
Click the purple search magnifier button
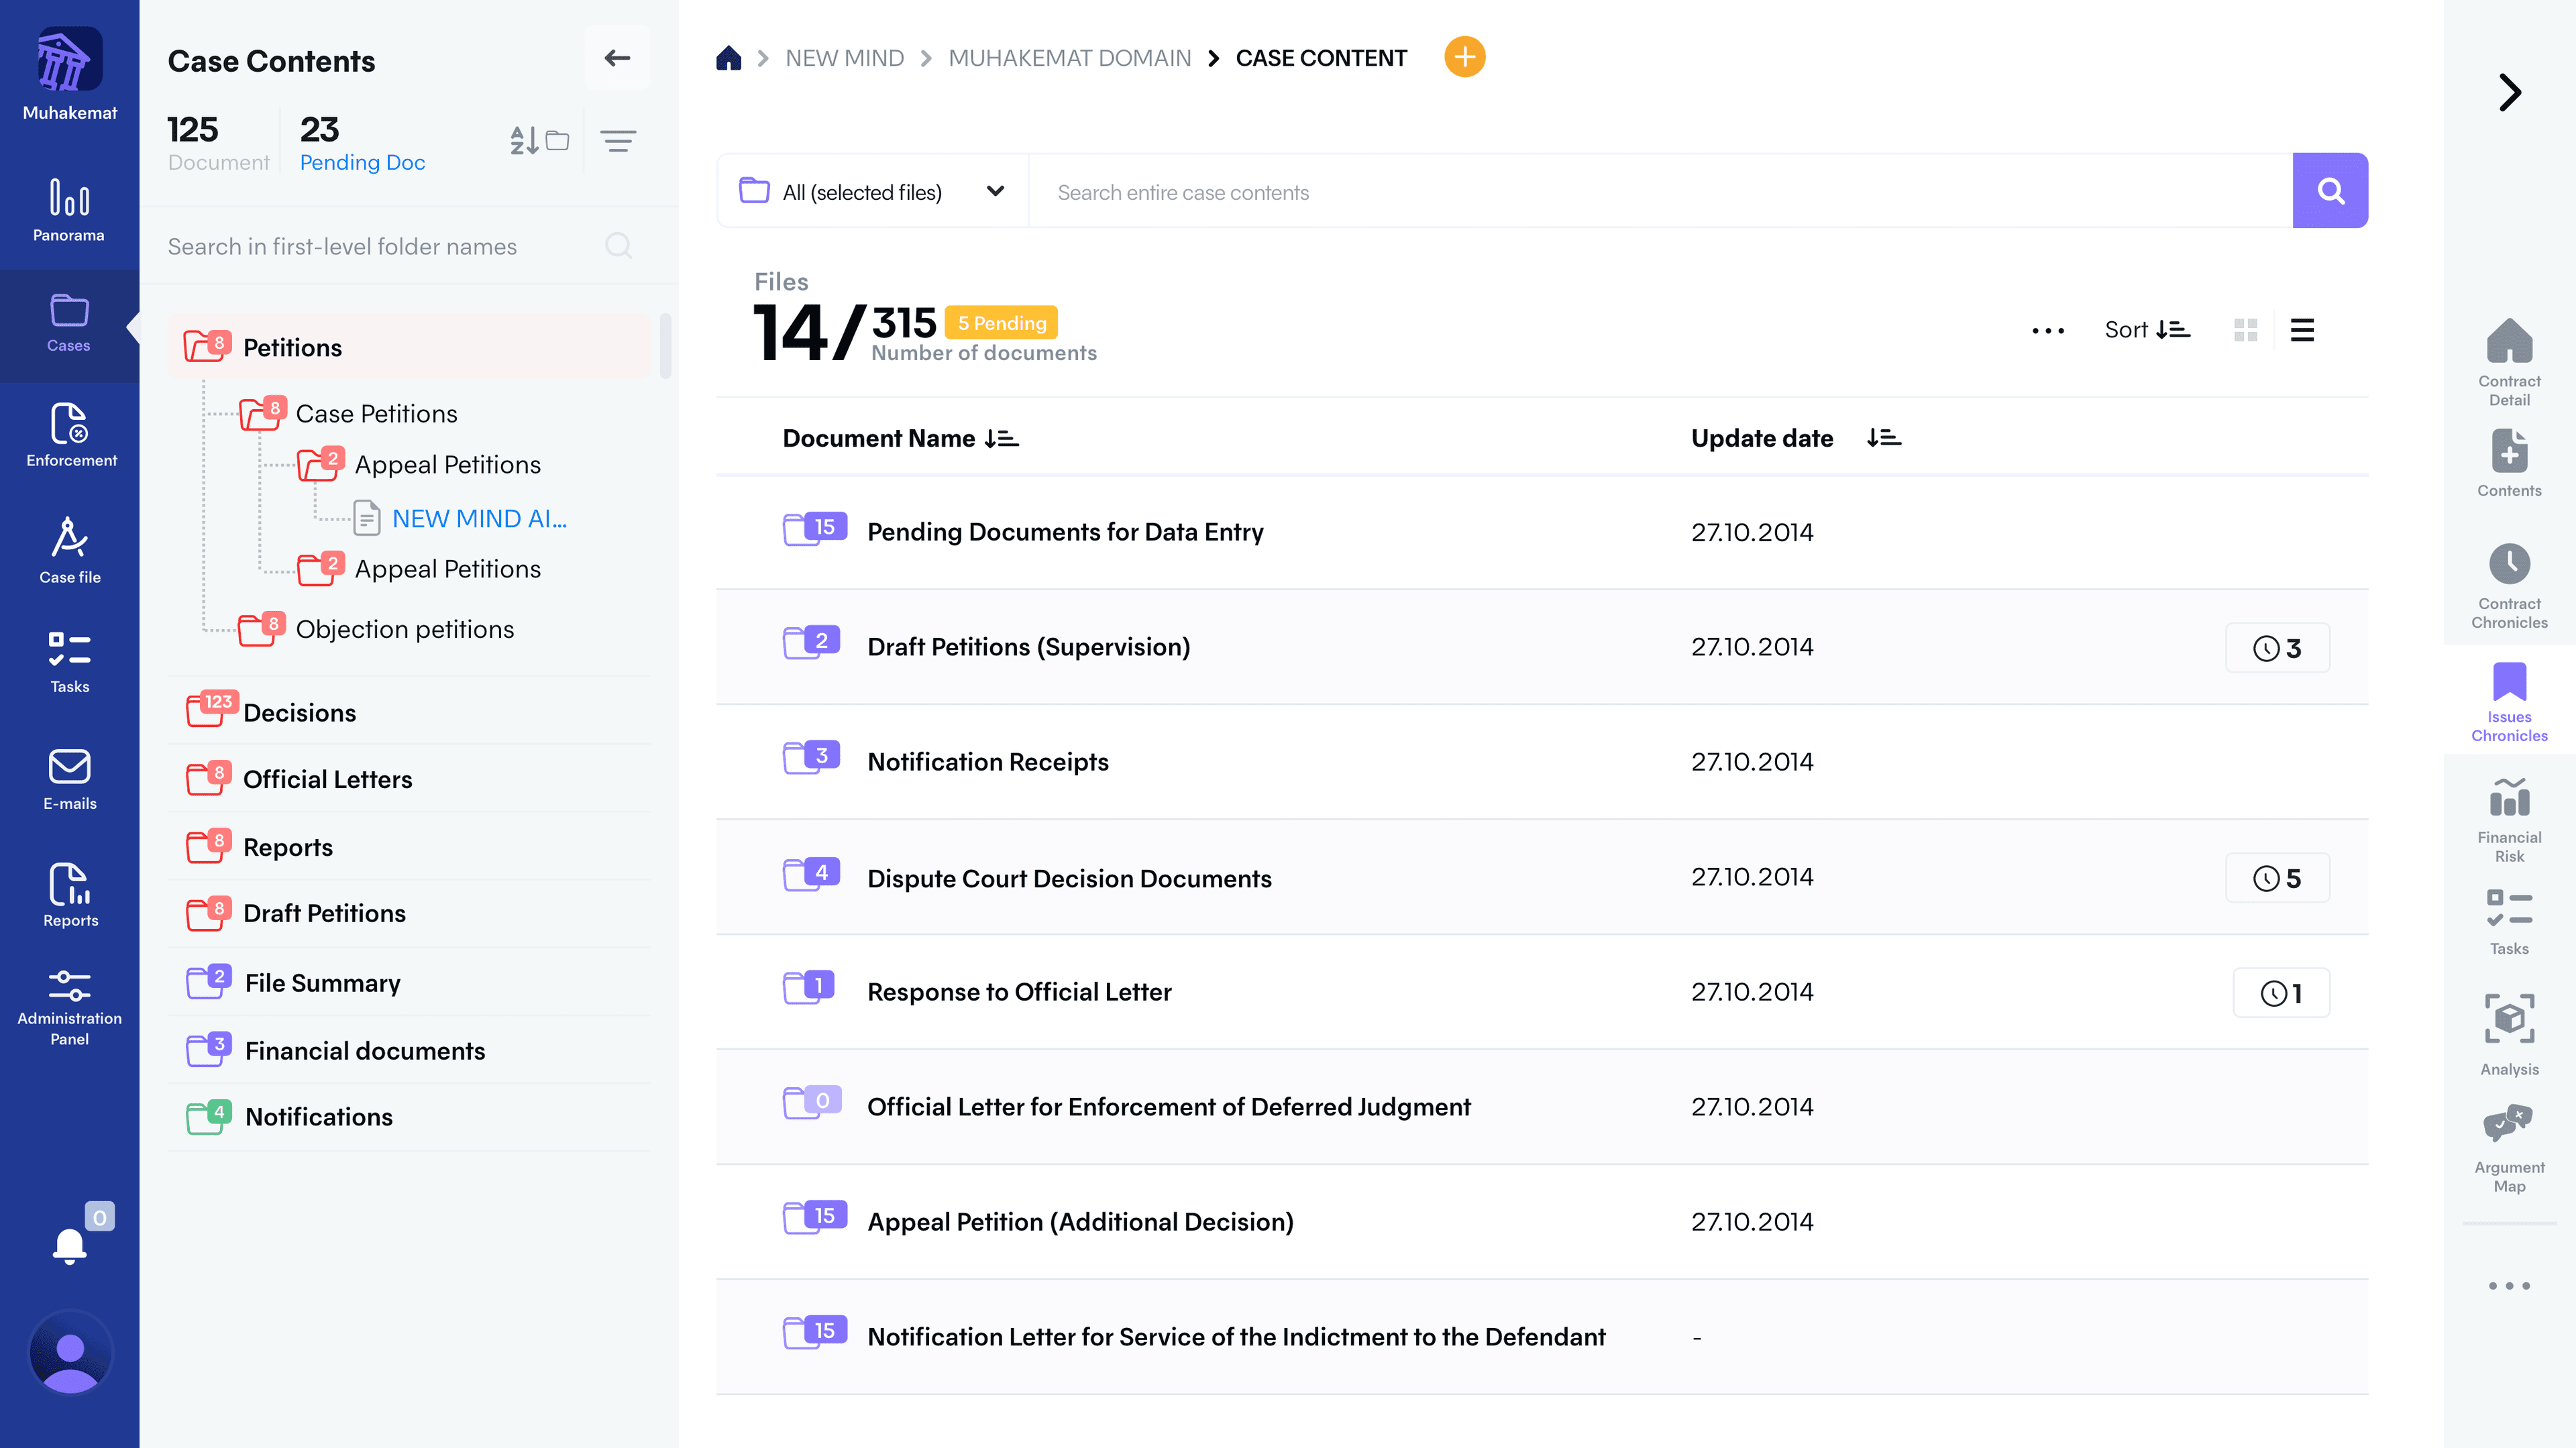(2329, 190)
